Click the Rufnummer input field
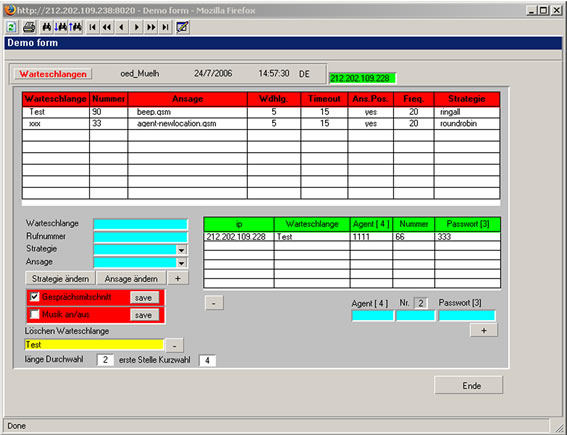This screenshot has width=567, height=435. click(141, 237)
